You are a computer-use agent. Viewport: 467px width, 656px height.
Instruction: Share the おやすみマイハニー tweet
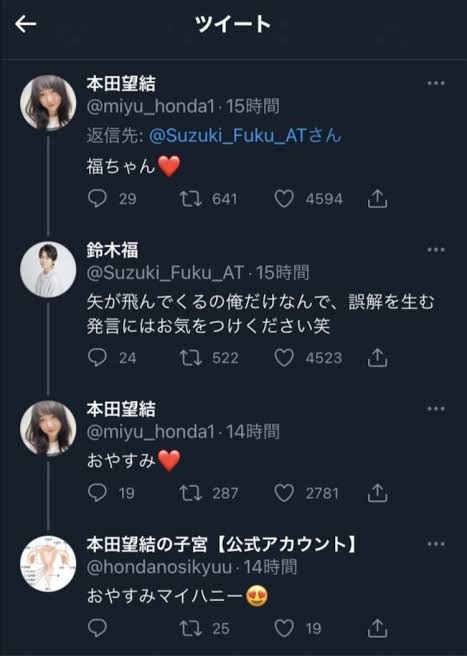click(x=377, y=628)
